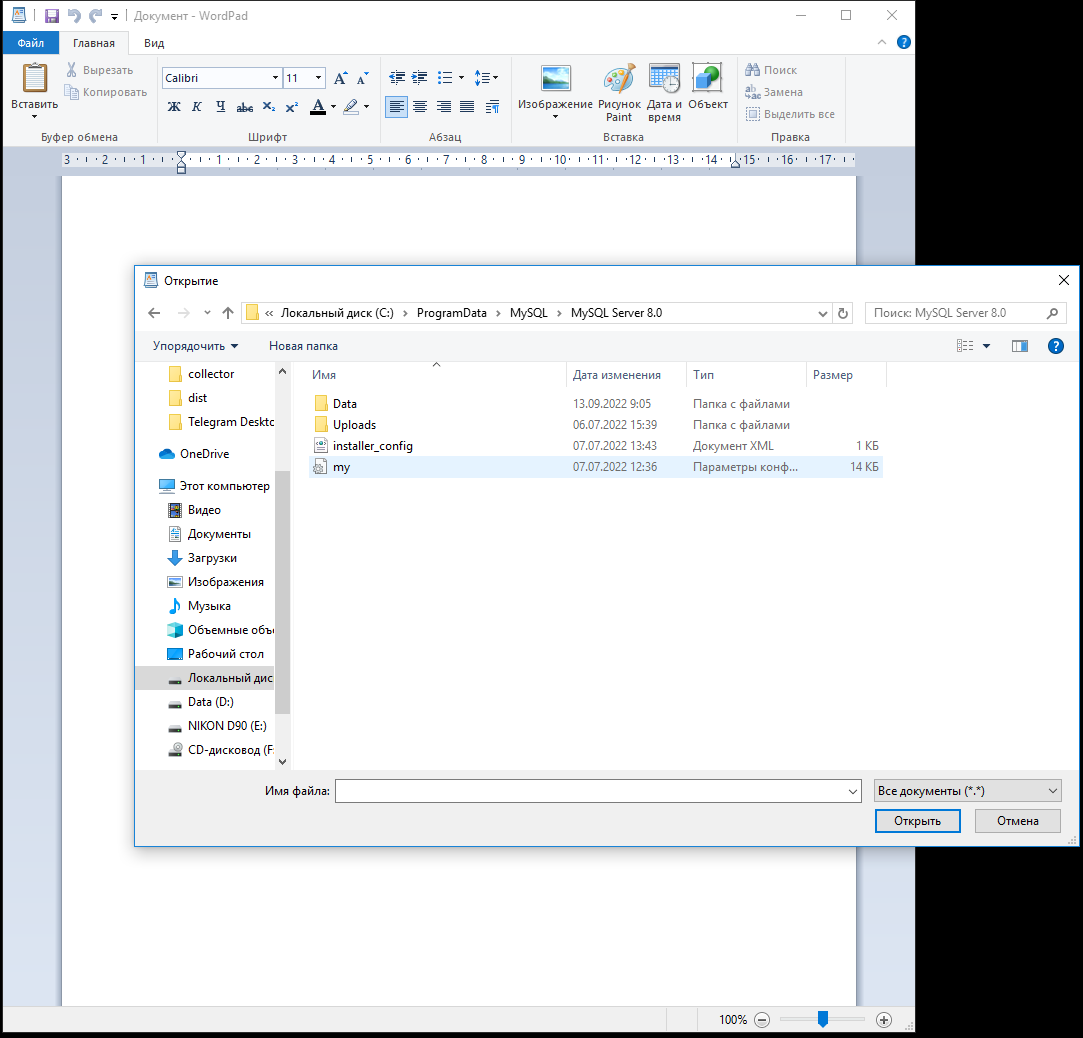Toggle underline formatting
The width and height of the screenshot is (1083, 1038).
tap(221, 107)
